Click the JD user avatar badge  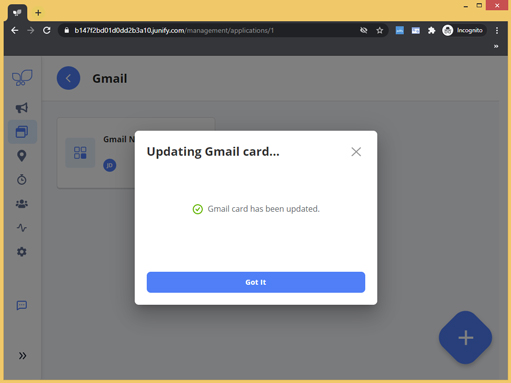tap(110, 165)
